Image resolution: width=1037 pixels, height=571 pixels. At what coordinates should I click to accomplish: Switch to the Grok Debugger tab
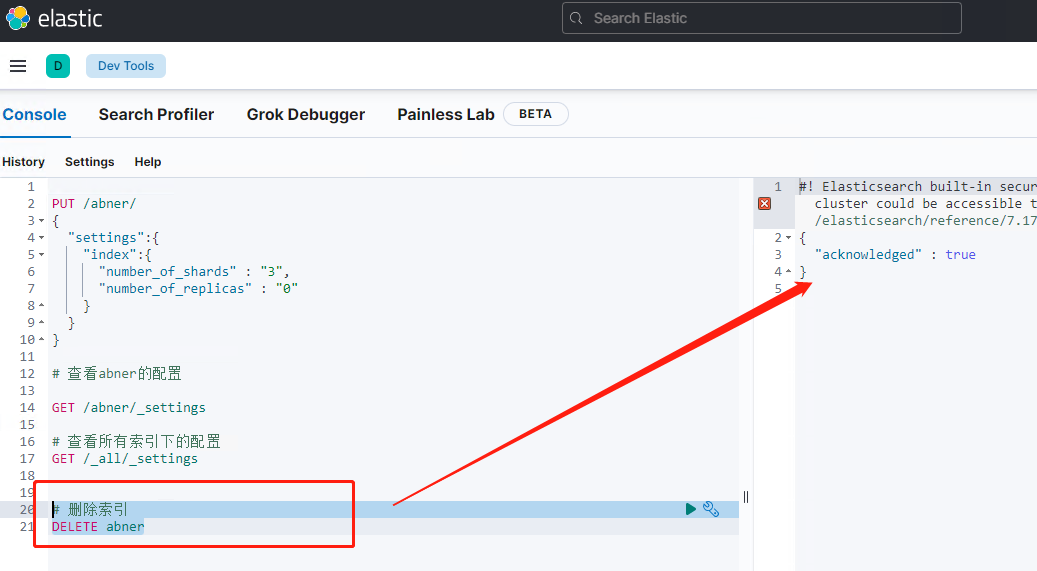click(306, 114)
